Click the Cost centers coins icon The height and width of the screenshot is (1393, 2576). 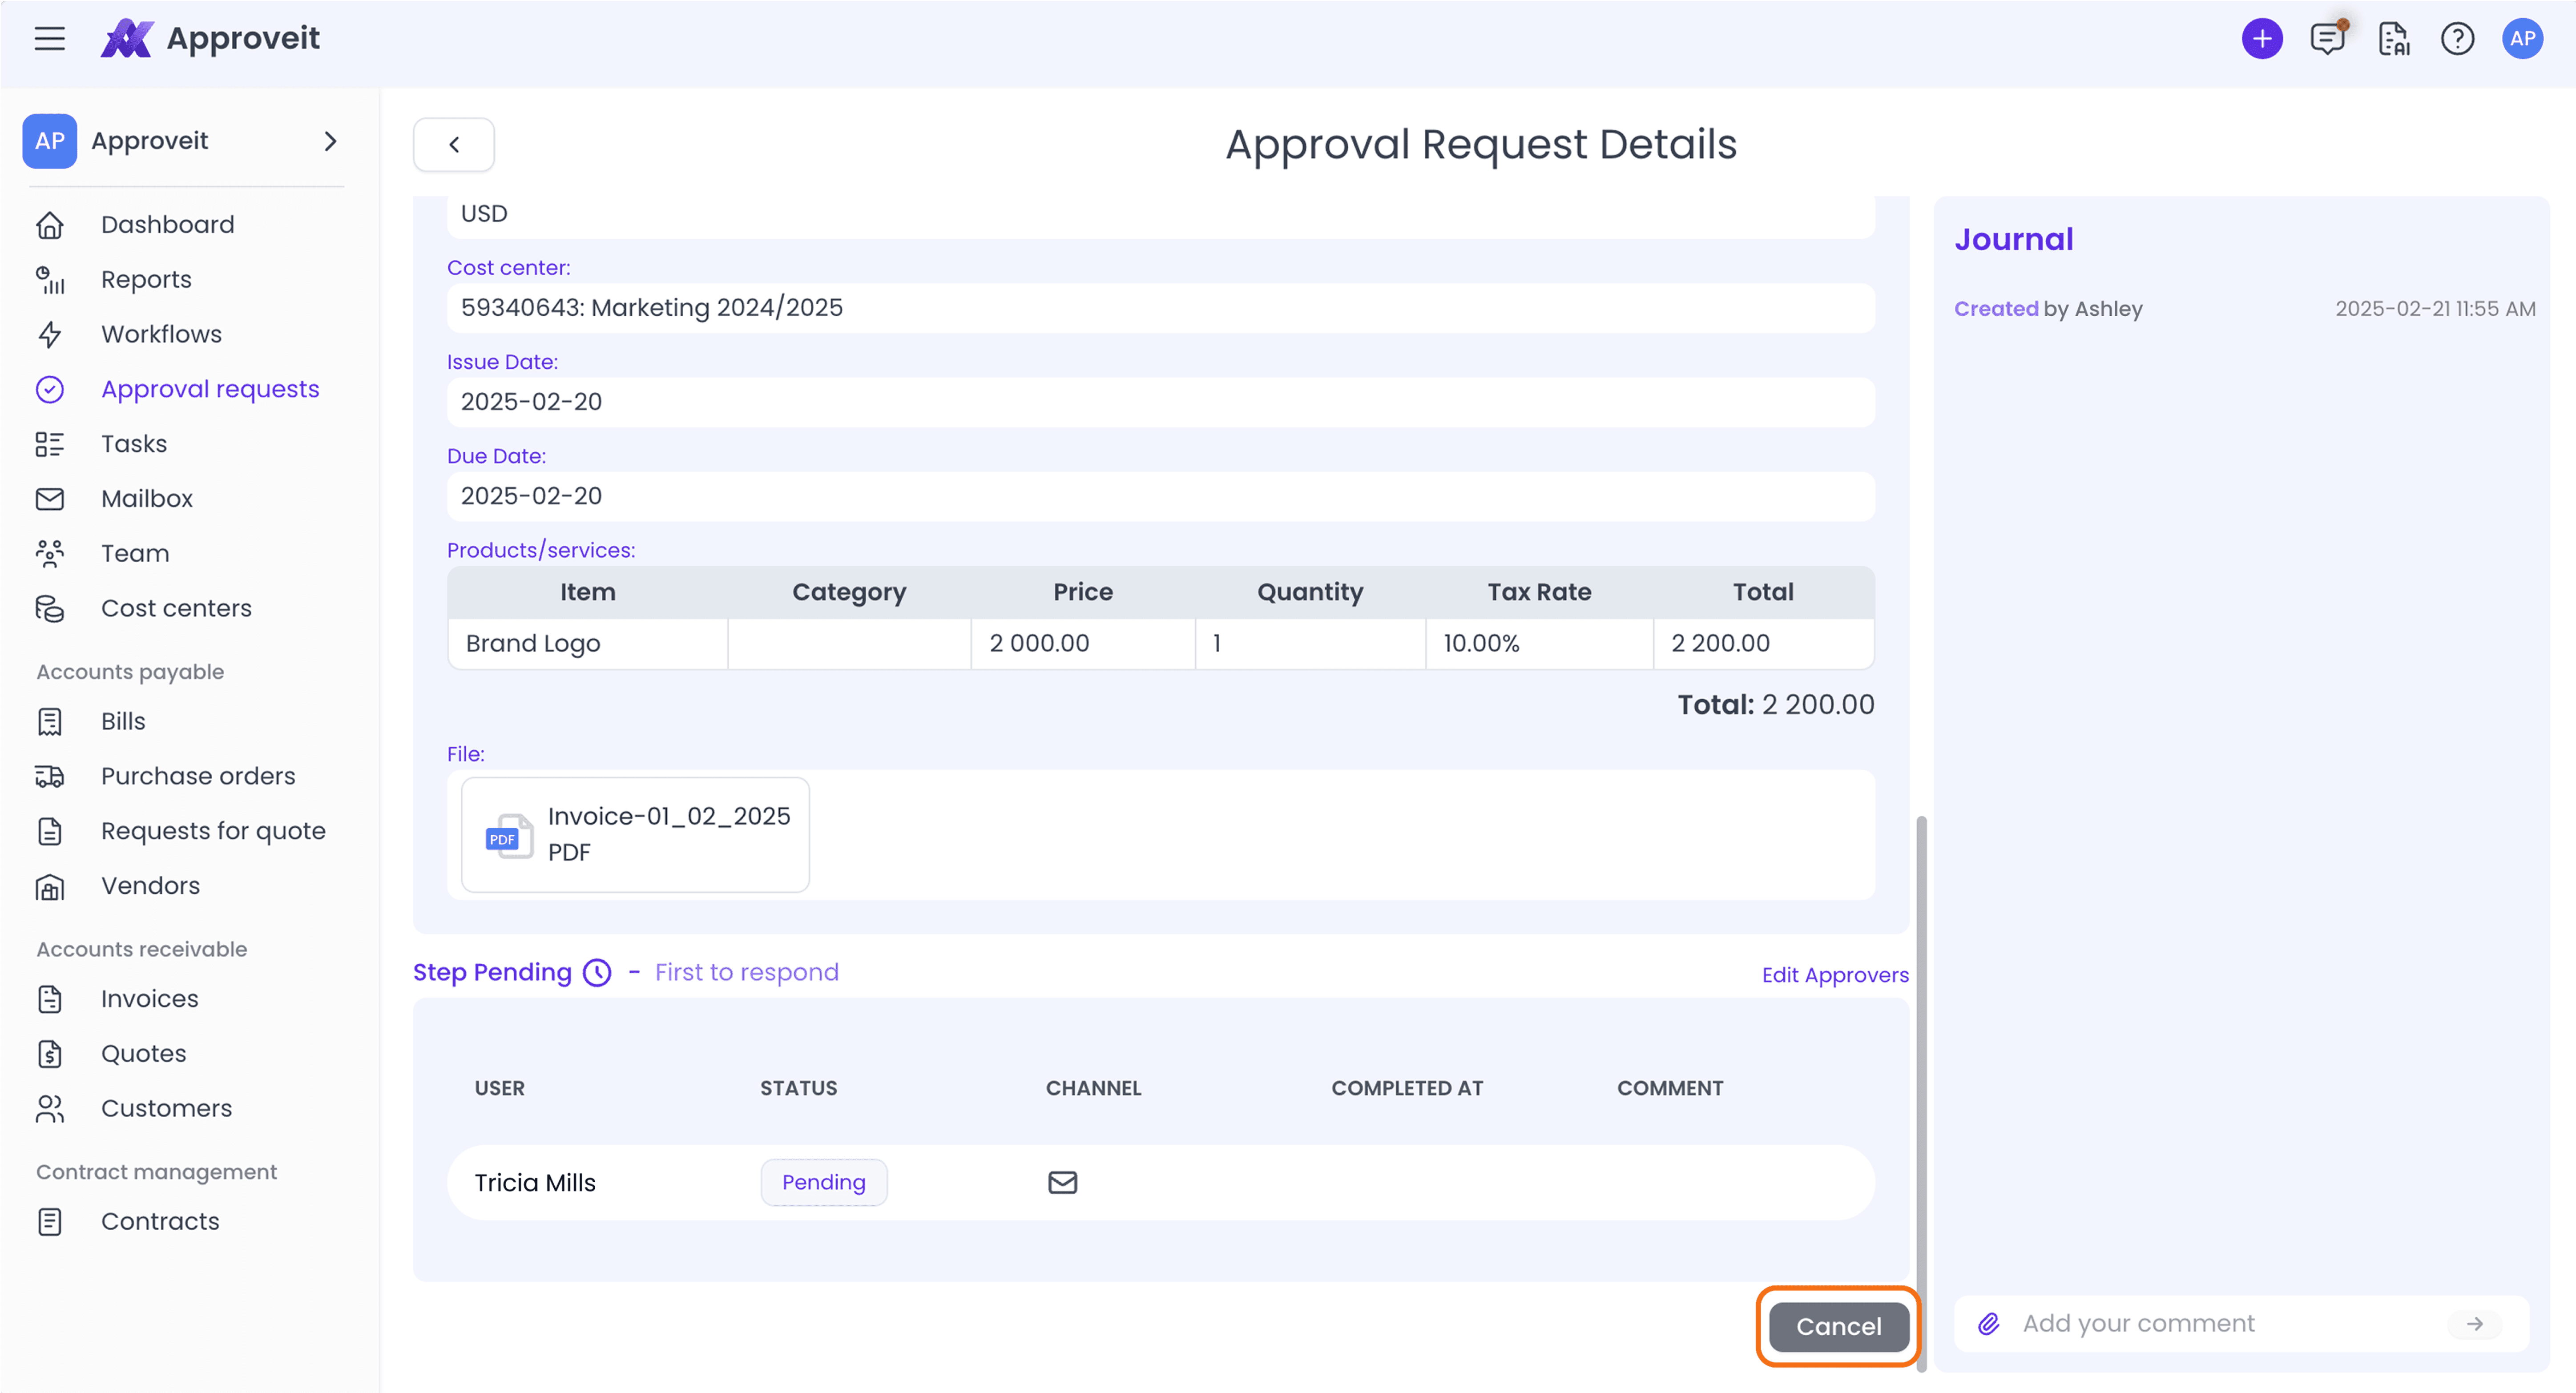[50, 609]
